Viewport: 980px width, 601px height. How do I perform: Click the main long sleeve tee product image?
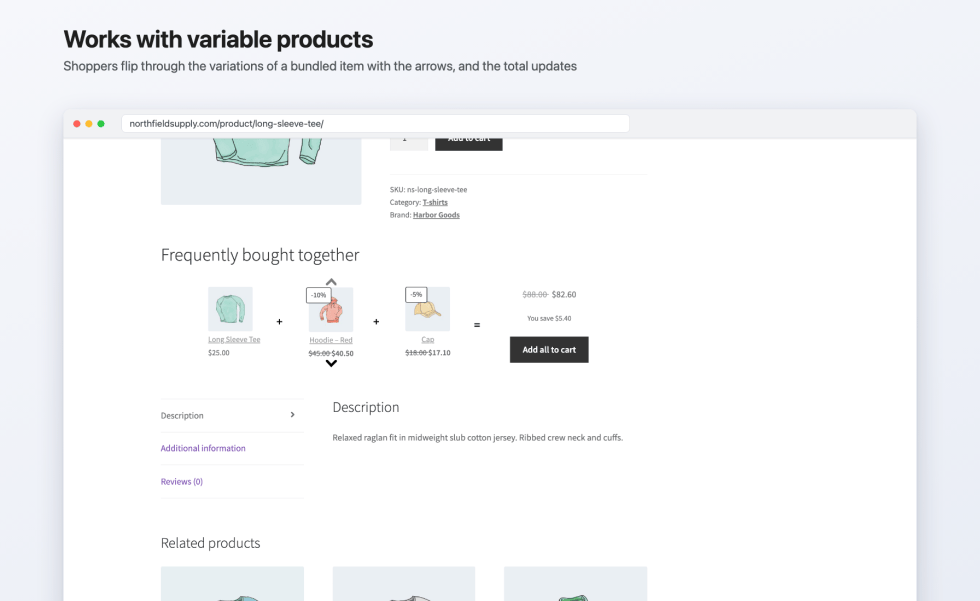tap(261, 171)
